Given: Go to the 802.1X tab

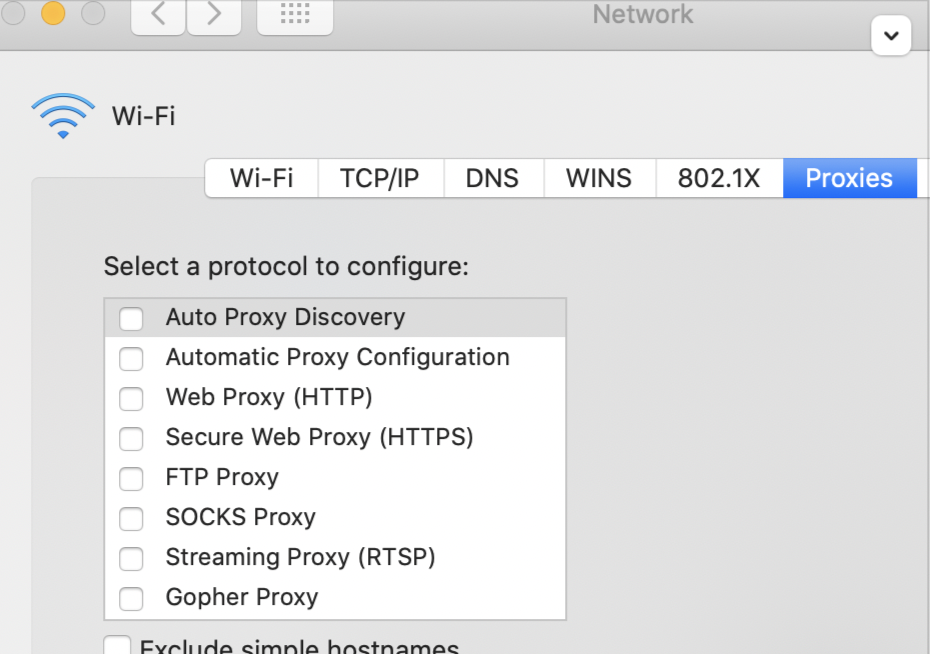Looking at the screenshot, I should [719, 178].
